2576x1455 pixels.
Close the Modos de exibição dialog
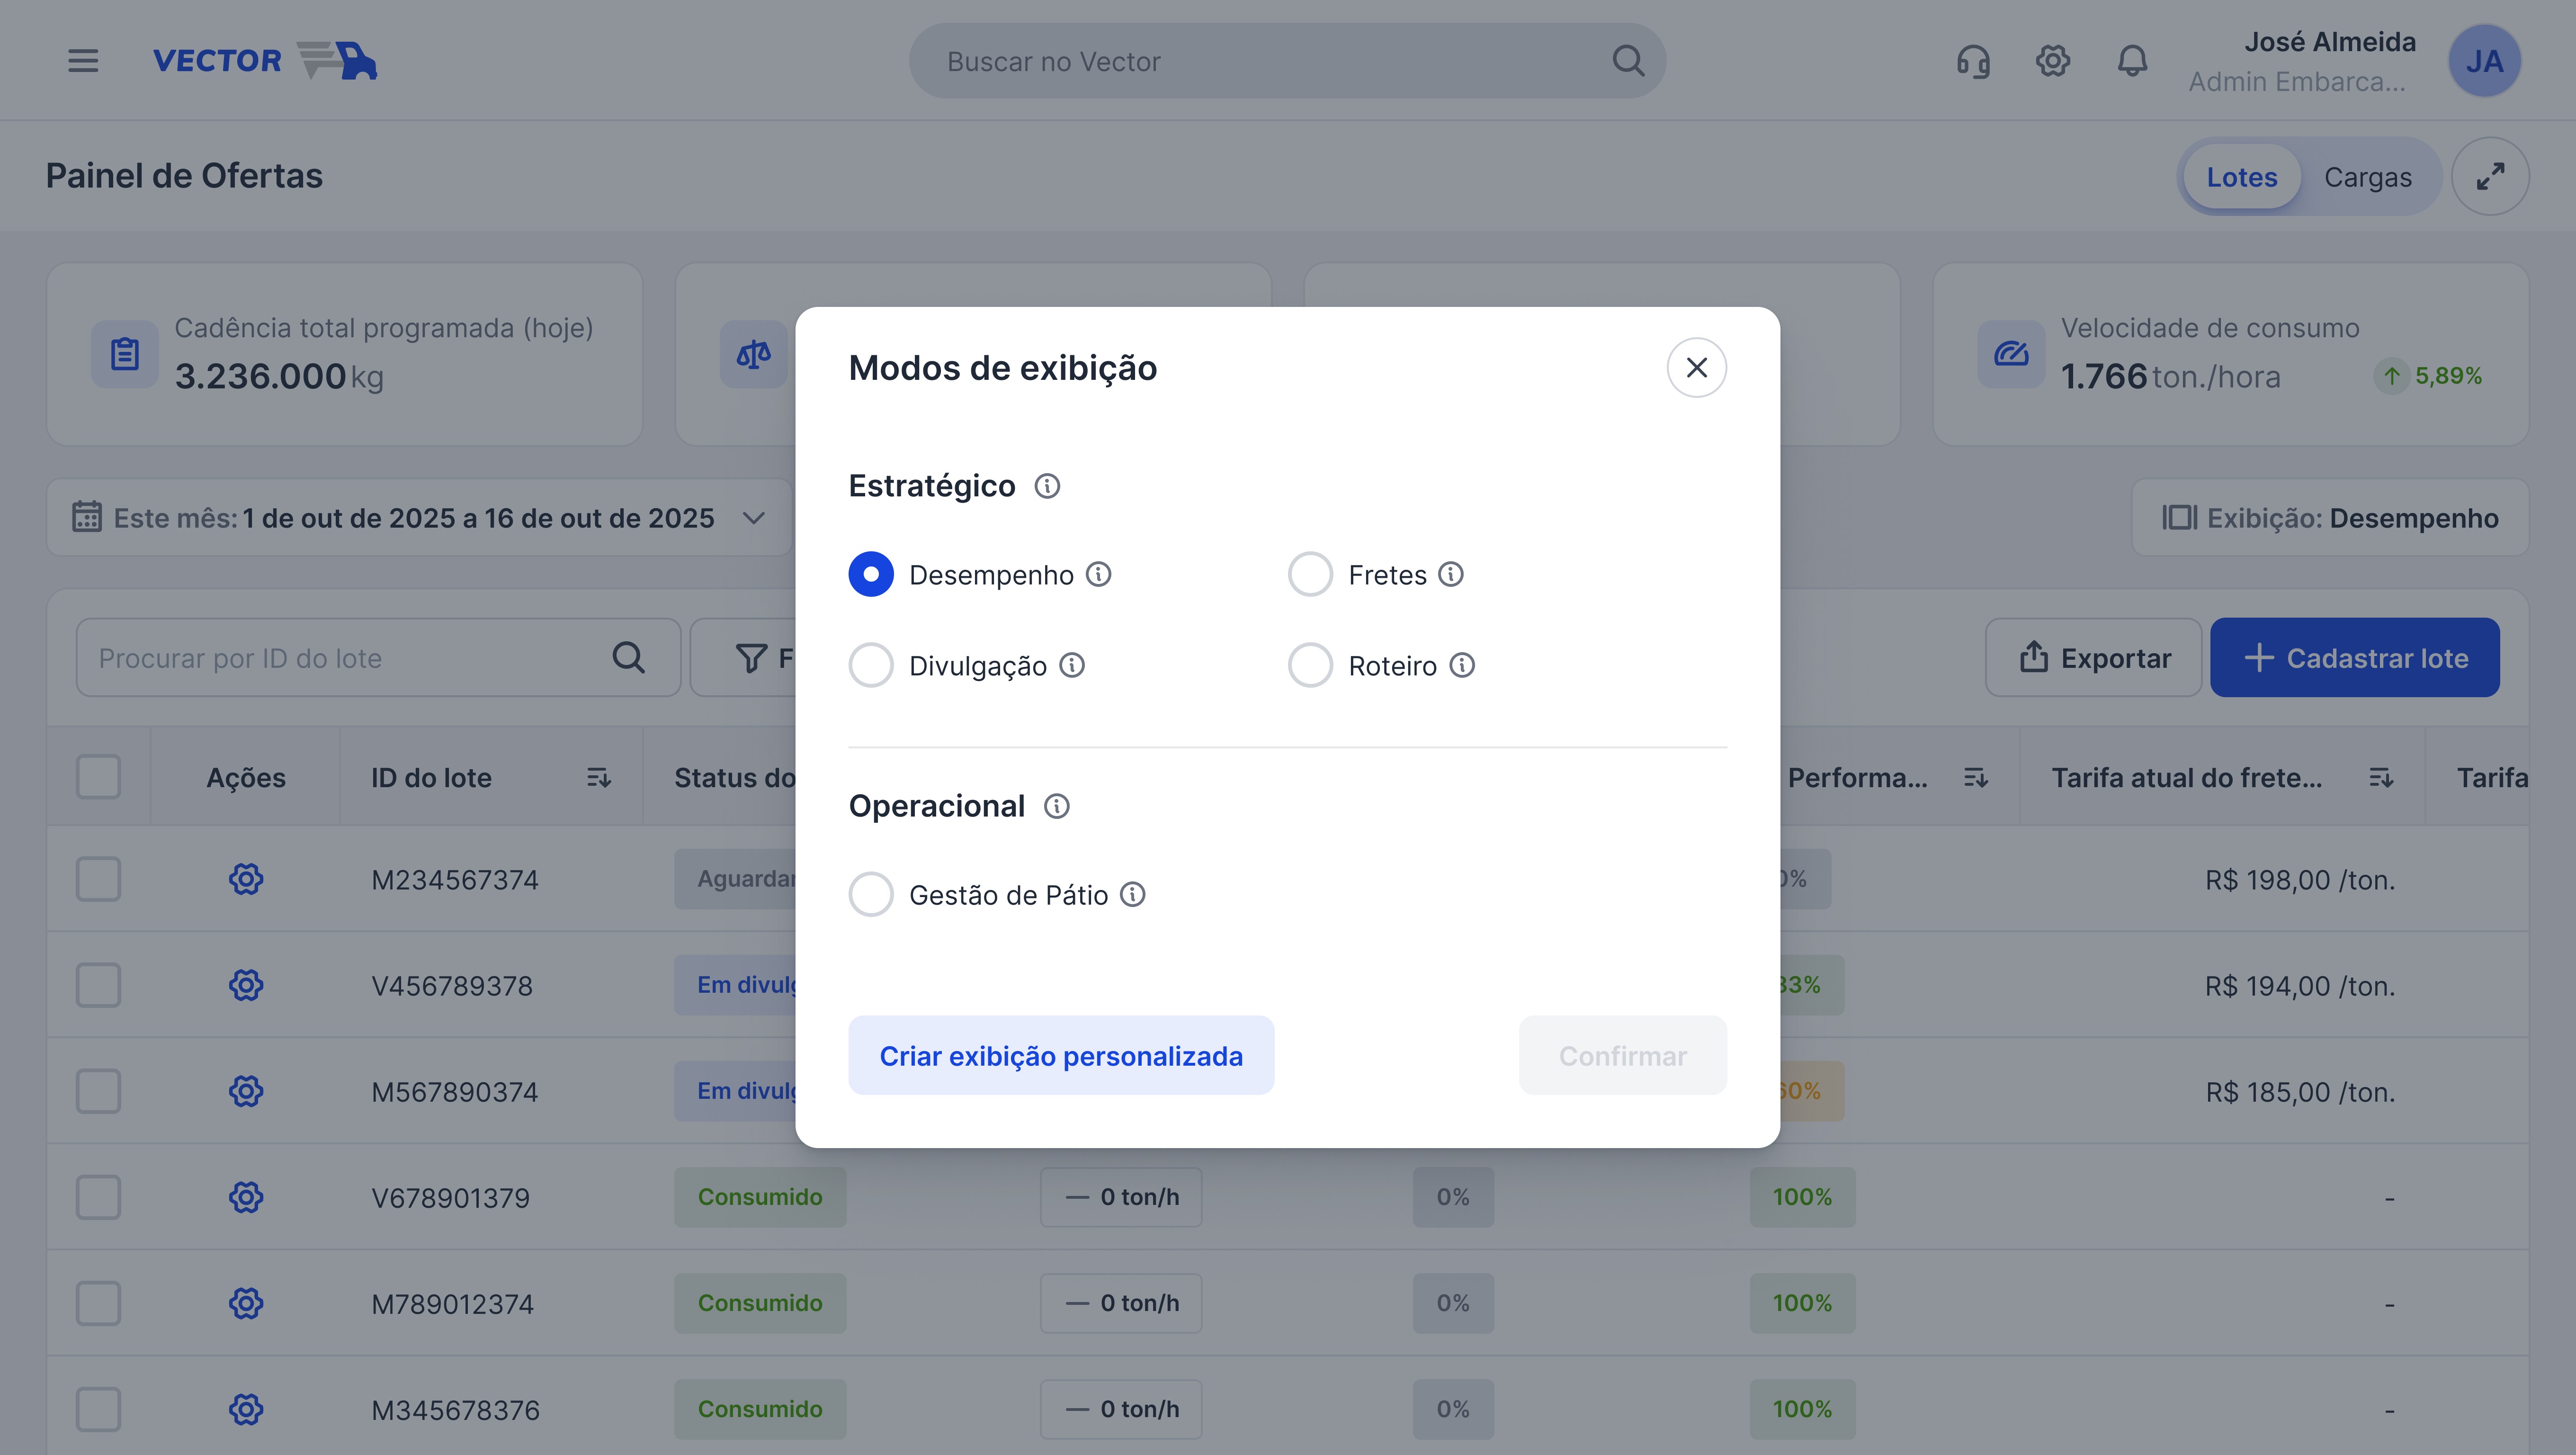click(x=1696, y=368)
